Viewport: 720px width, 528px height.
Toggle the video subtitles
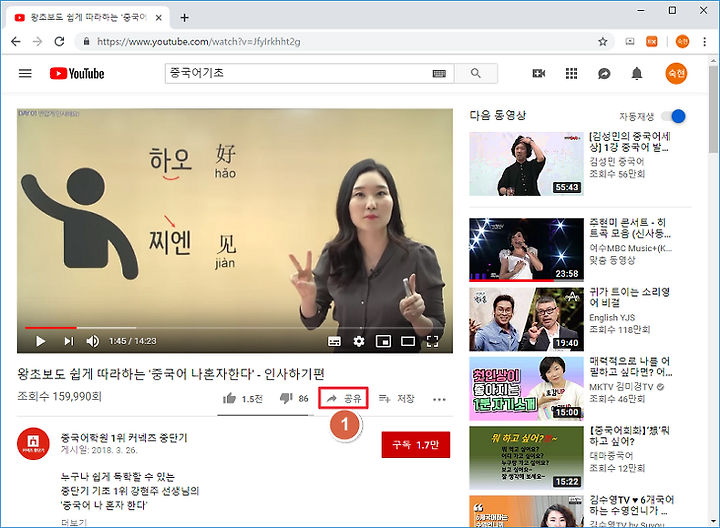click(334, 341)
